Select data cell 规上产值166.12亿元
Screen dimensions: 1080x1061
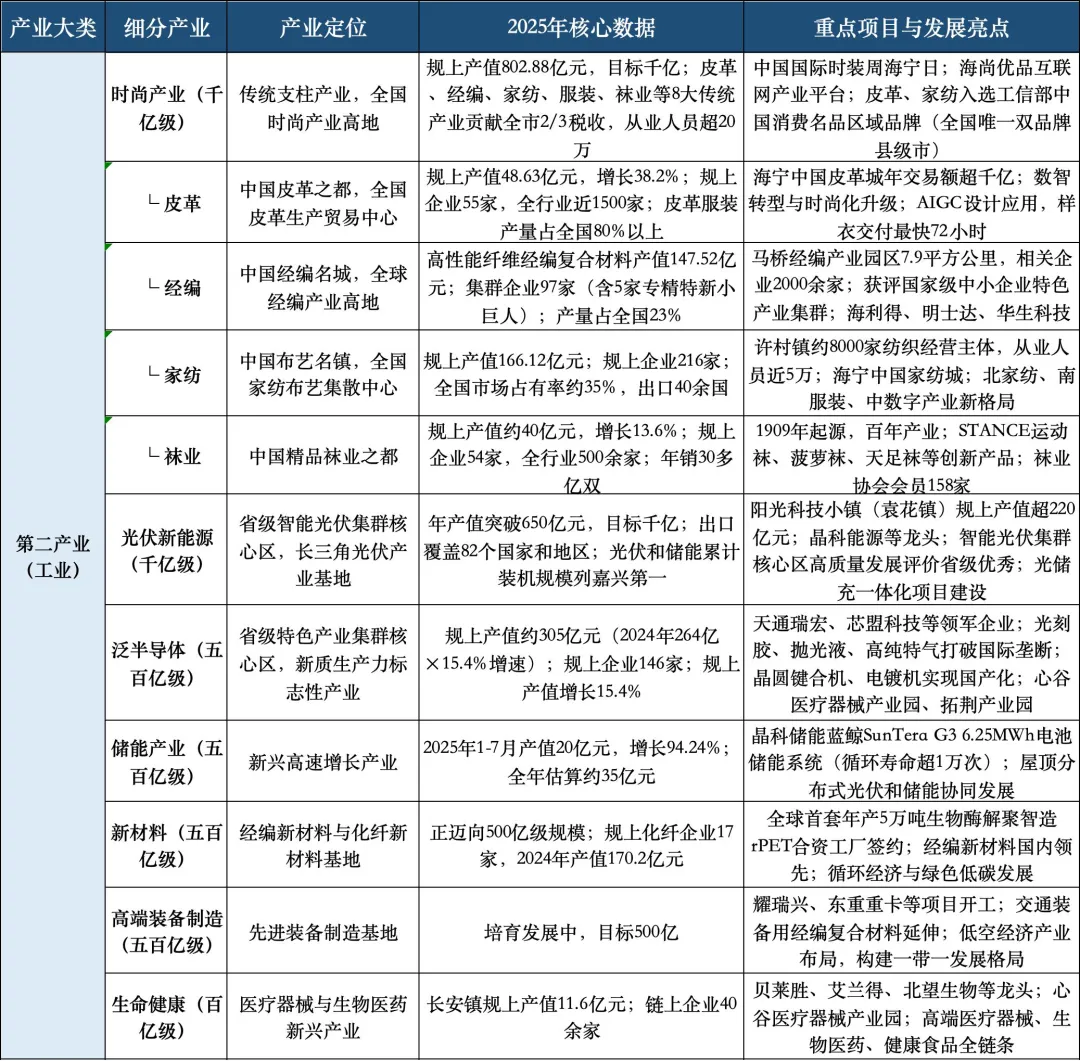[x=581, y=373]
